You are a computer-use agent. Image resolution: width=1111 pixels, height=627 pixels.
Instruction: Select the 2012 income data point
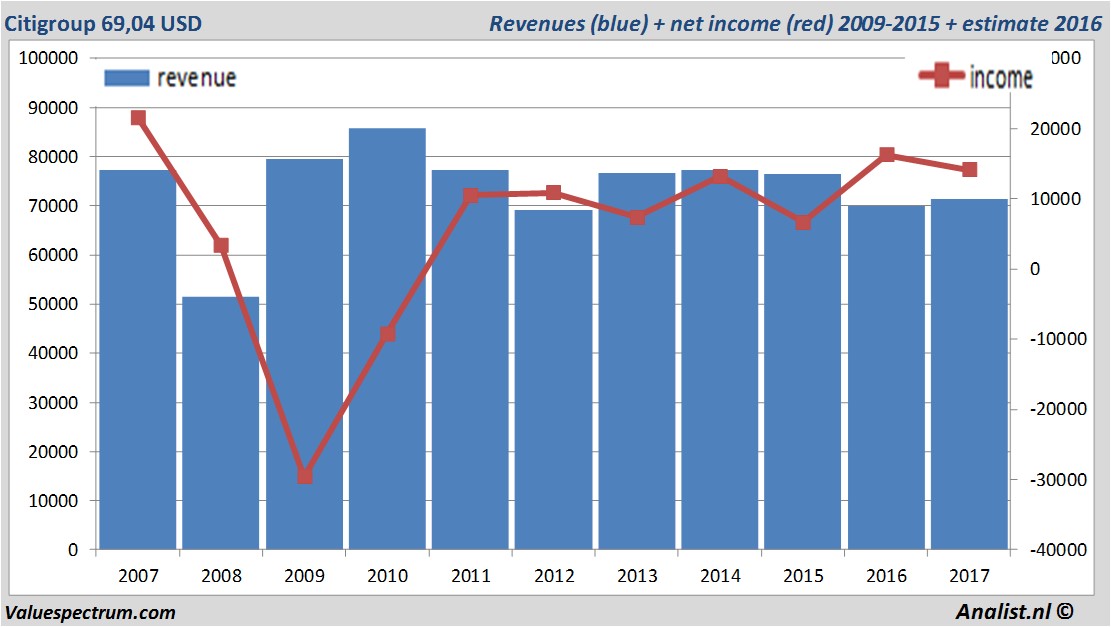[553, 193]
